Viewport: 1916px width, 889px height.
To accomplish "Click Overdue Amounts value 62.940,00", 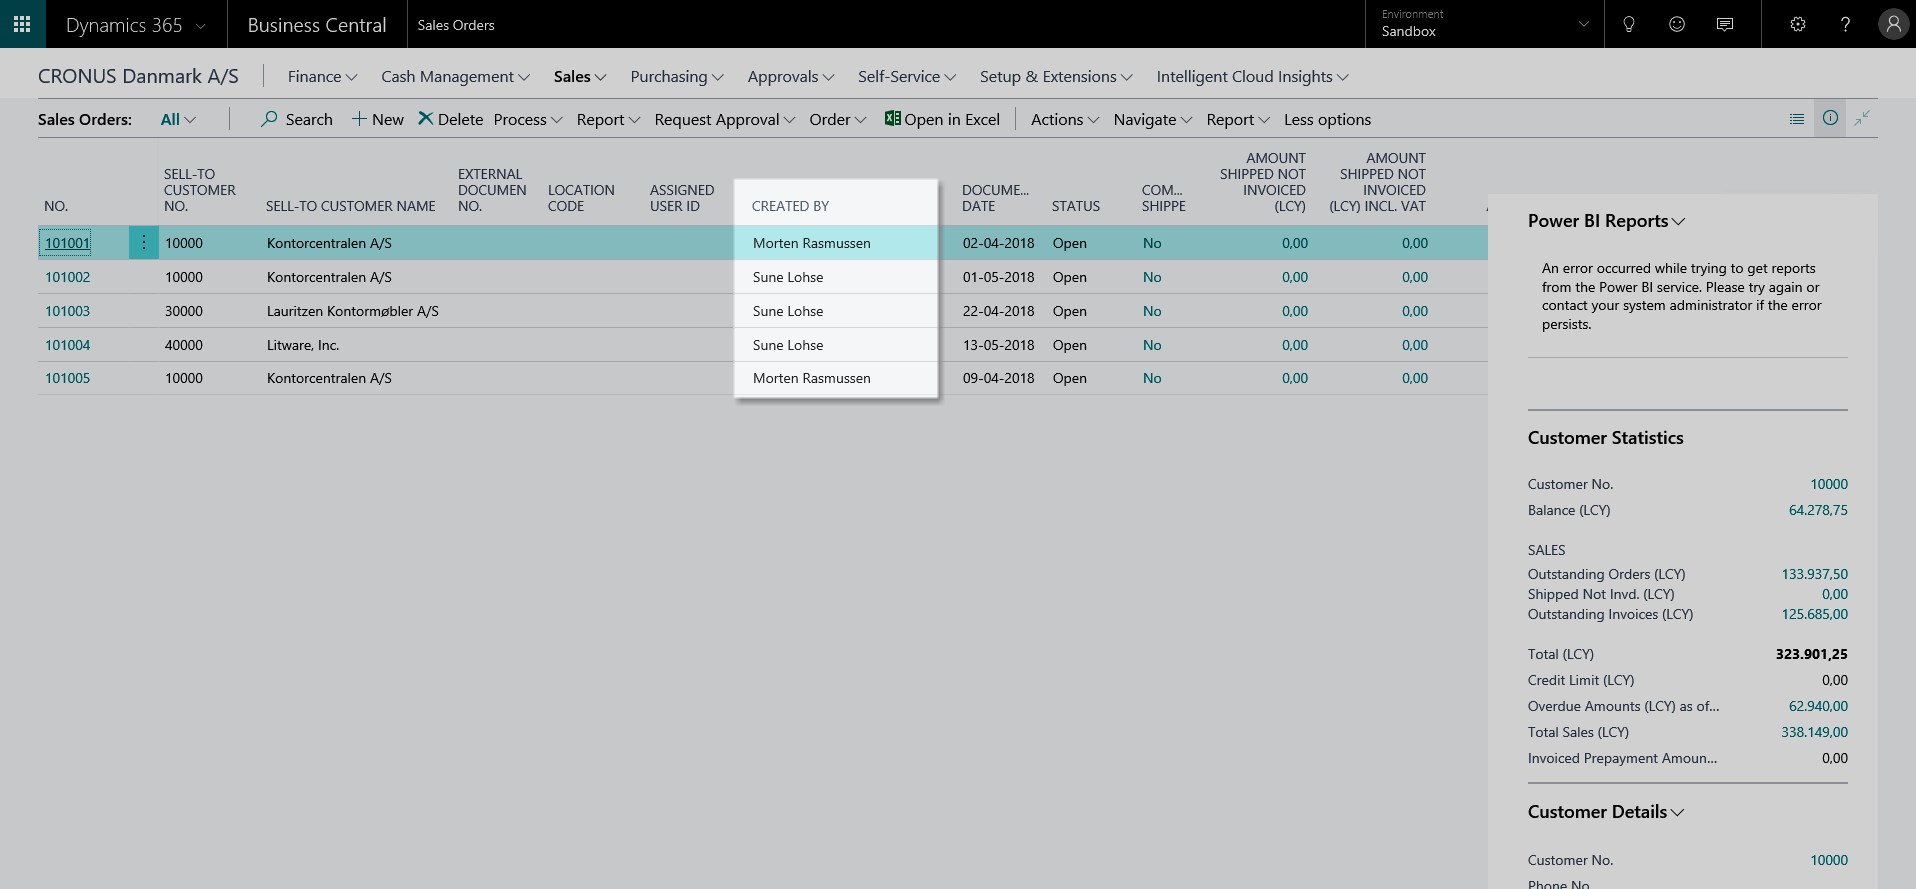I will tap(1818, 706).
